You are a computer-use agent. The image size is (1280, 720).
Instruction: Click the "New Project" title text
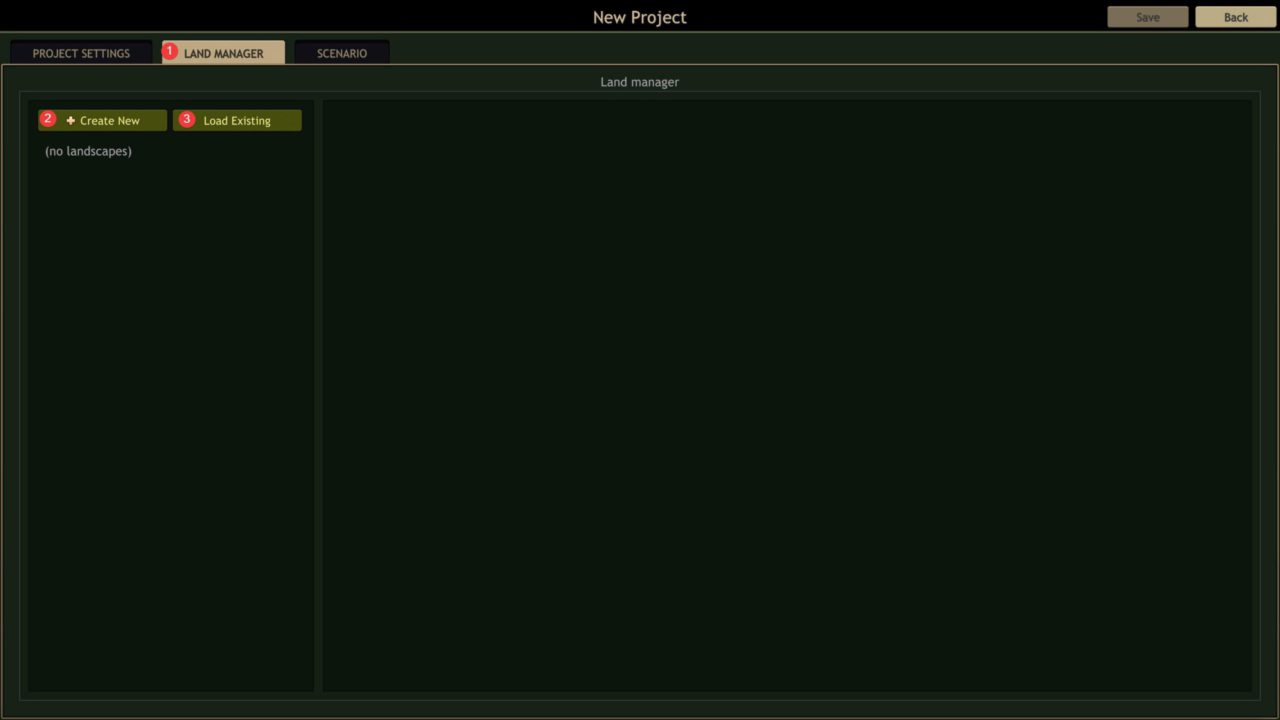[640, 17]
